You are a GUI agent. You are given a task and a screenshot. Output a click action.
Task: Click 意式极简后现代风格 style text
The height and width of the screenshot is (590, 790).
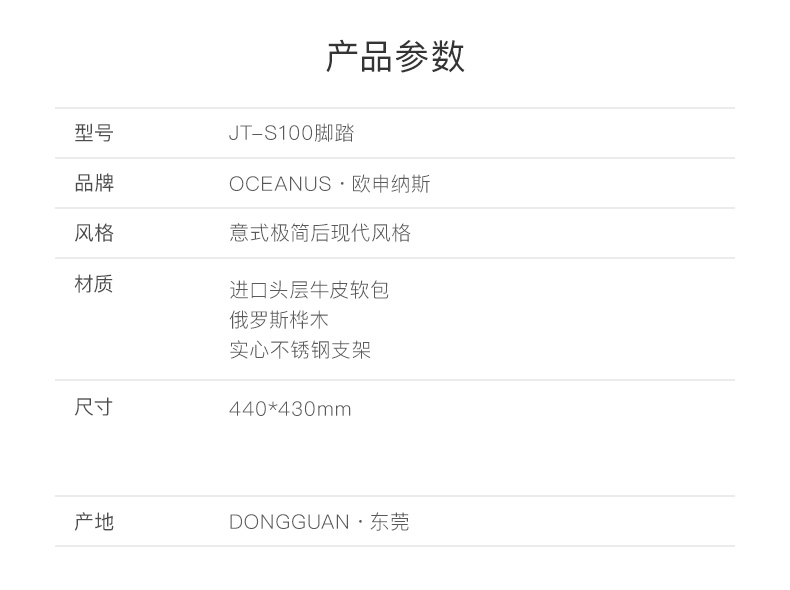point(320,233)
